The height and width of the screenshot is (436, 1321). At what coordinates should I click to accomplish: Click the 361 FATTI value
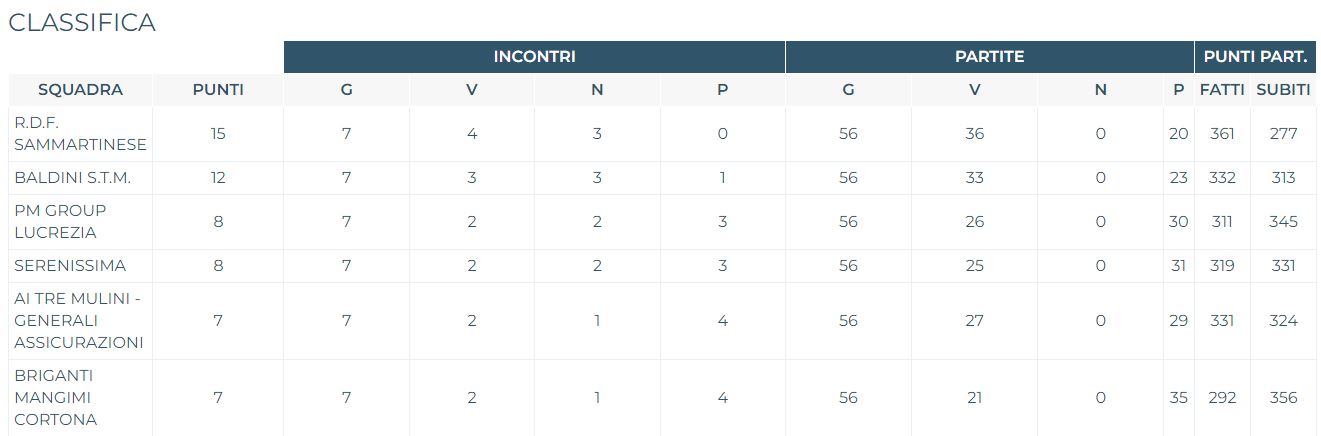click(x=1222, y=134)
